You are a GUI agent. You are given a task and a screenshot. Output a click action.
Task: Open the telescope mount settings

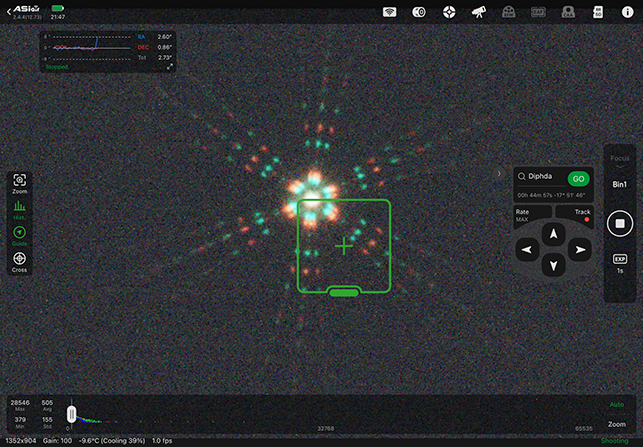[x=479, y=12]
